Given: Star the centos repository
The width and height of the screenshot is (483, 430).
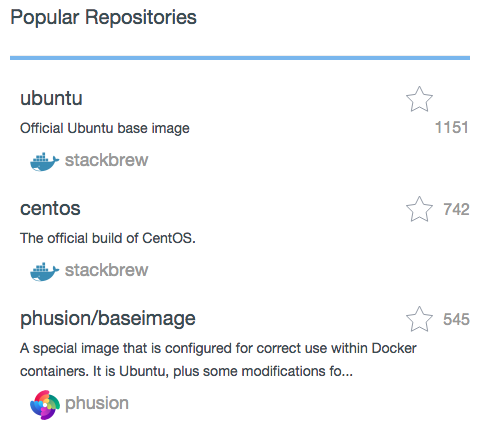Looking at the screenshot, I should [x=419, y=209].
